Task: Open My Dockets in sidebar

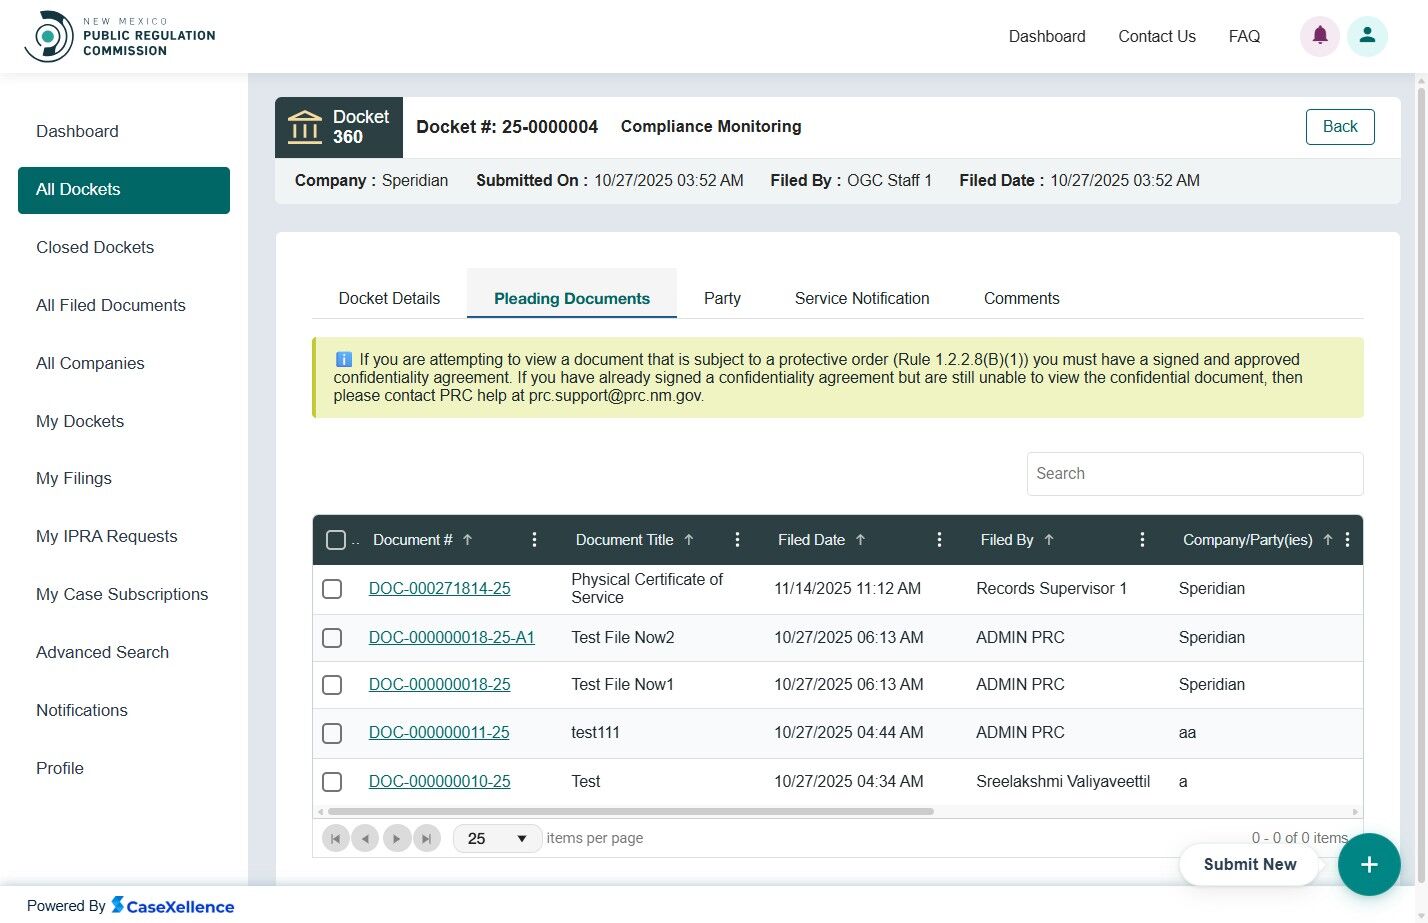Action: point(124,421)
